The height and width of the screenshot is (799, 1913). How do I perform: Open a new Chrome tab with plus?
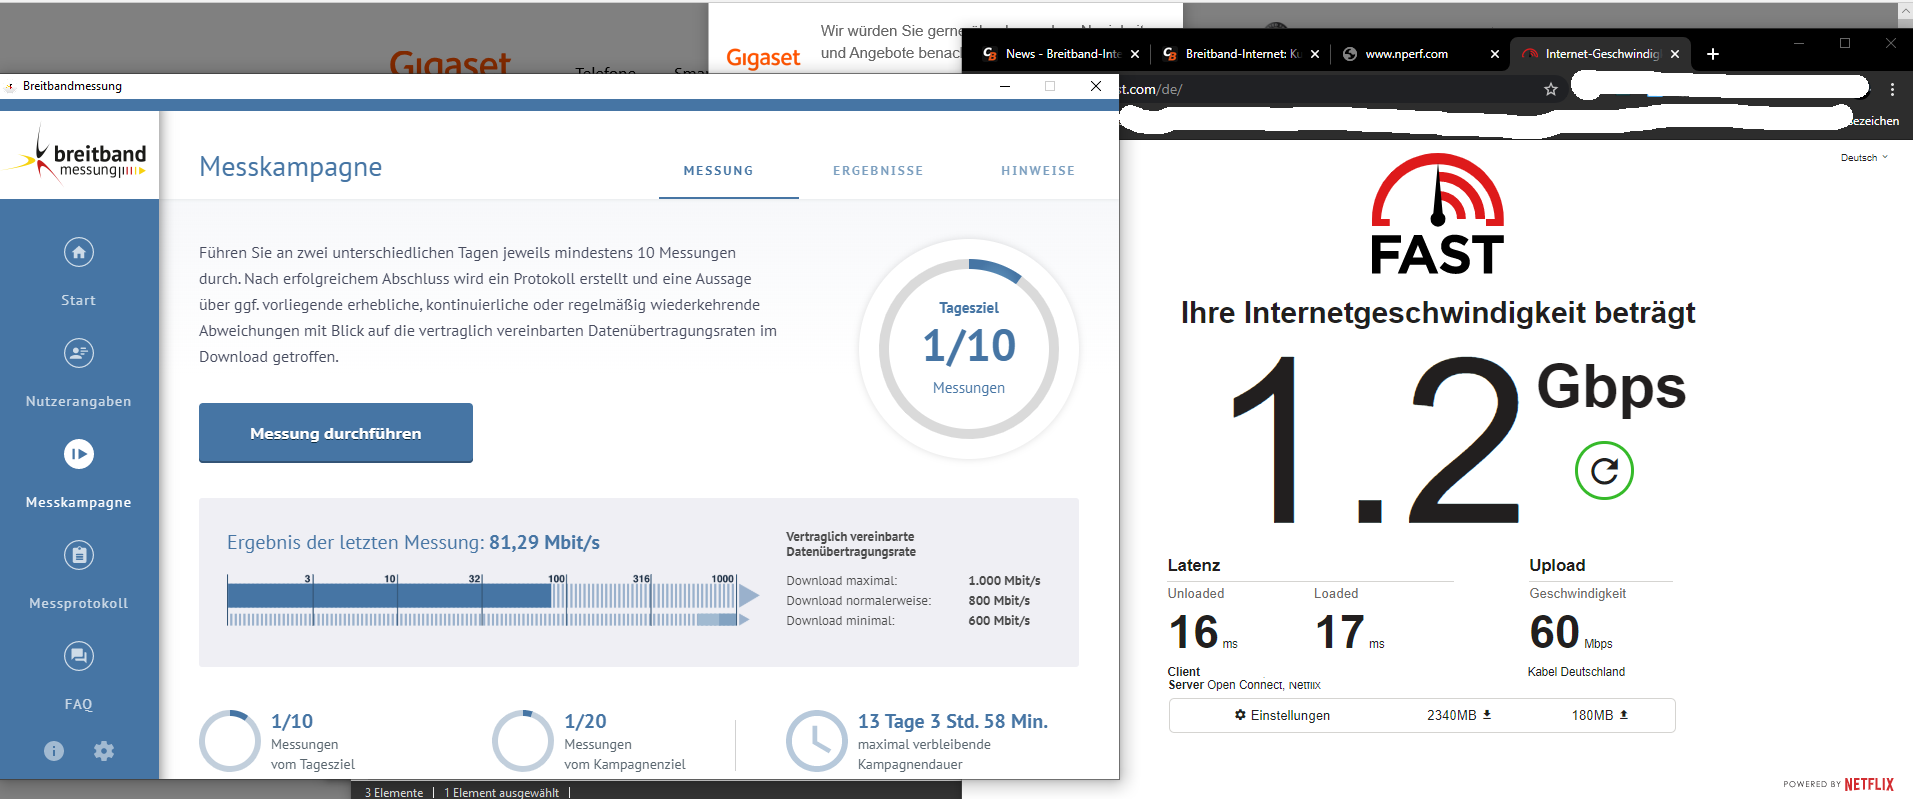[x=1713, y=54]
